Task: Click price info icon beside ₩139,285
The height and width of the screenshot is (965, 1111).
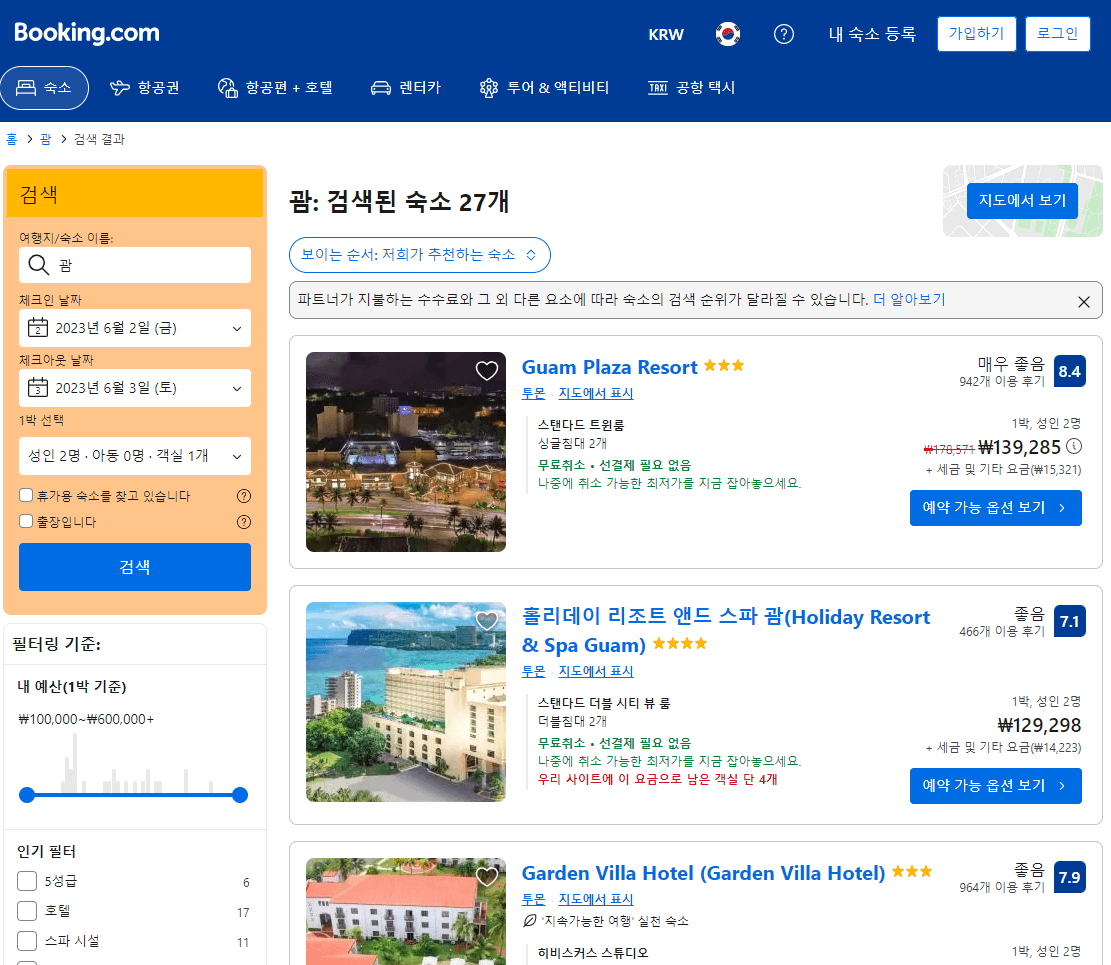Action: [1074, 446]
